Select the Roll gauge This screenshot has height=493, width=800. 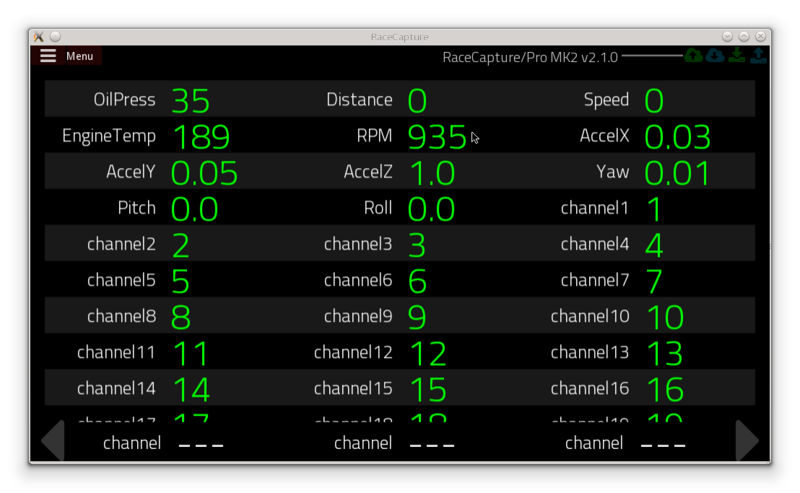pos(400,208)
